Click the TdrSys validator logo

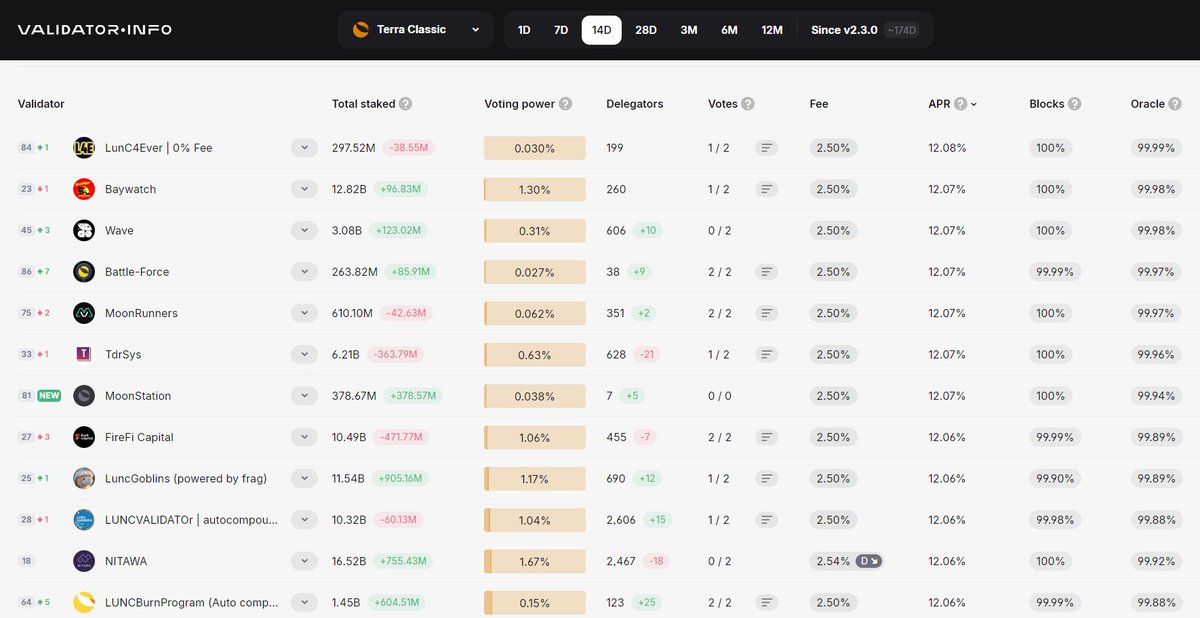(84, 355)
